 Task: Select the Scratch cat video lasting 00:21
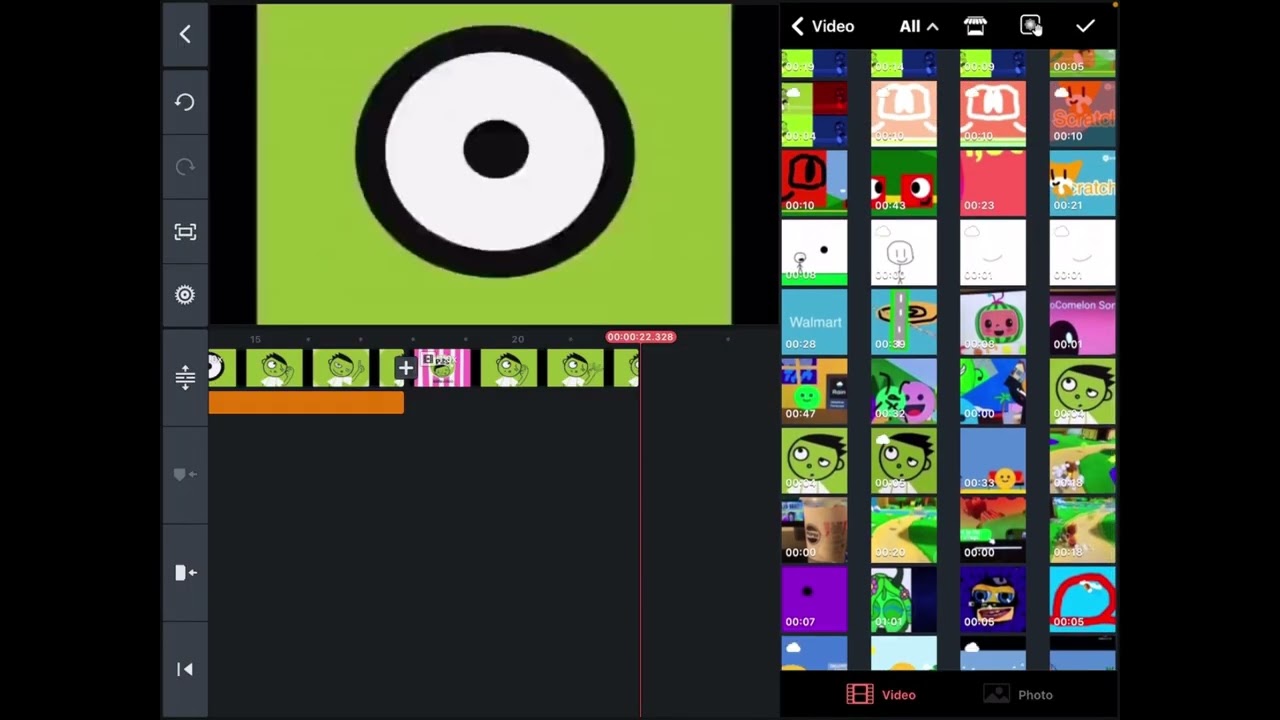click(x=1082, y=183)
